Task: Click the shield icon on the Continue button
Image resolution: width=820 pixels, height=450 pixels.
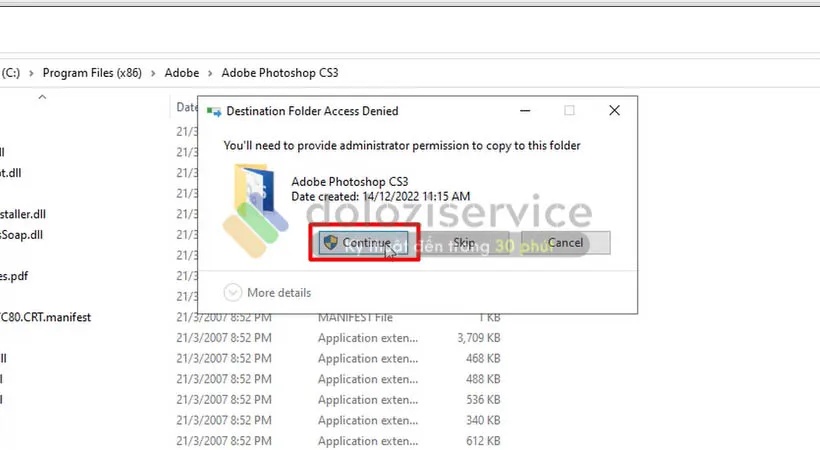Action: point(331,242)
